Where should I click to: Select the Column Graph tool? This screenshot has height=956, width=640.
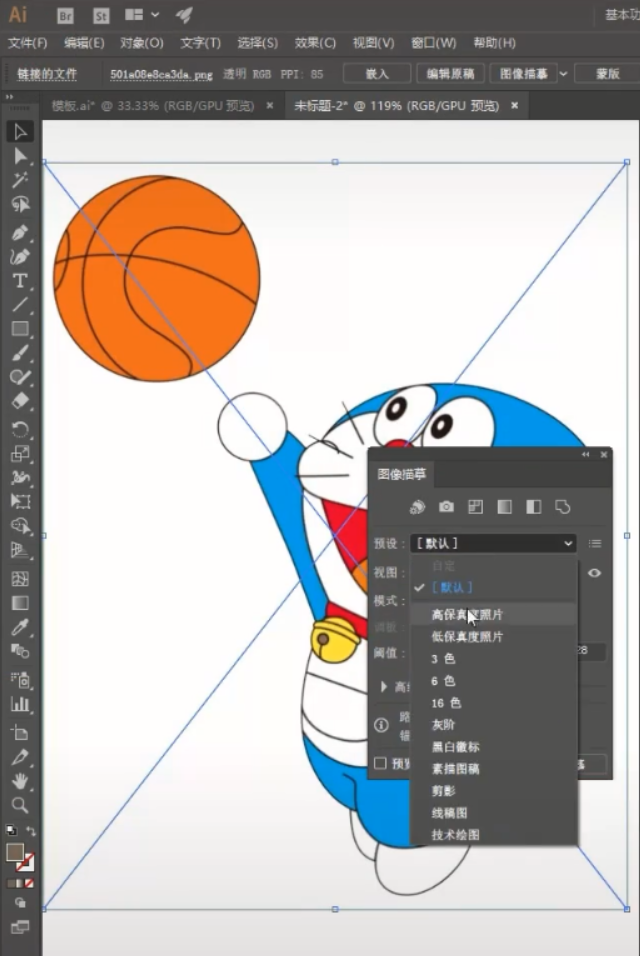click(20, 704)
